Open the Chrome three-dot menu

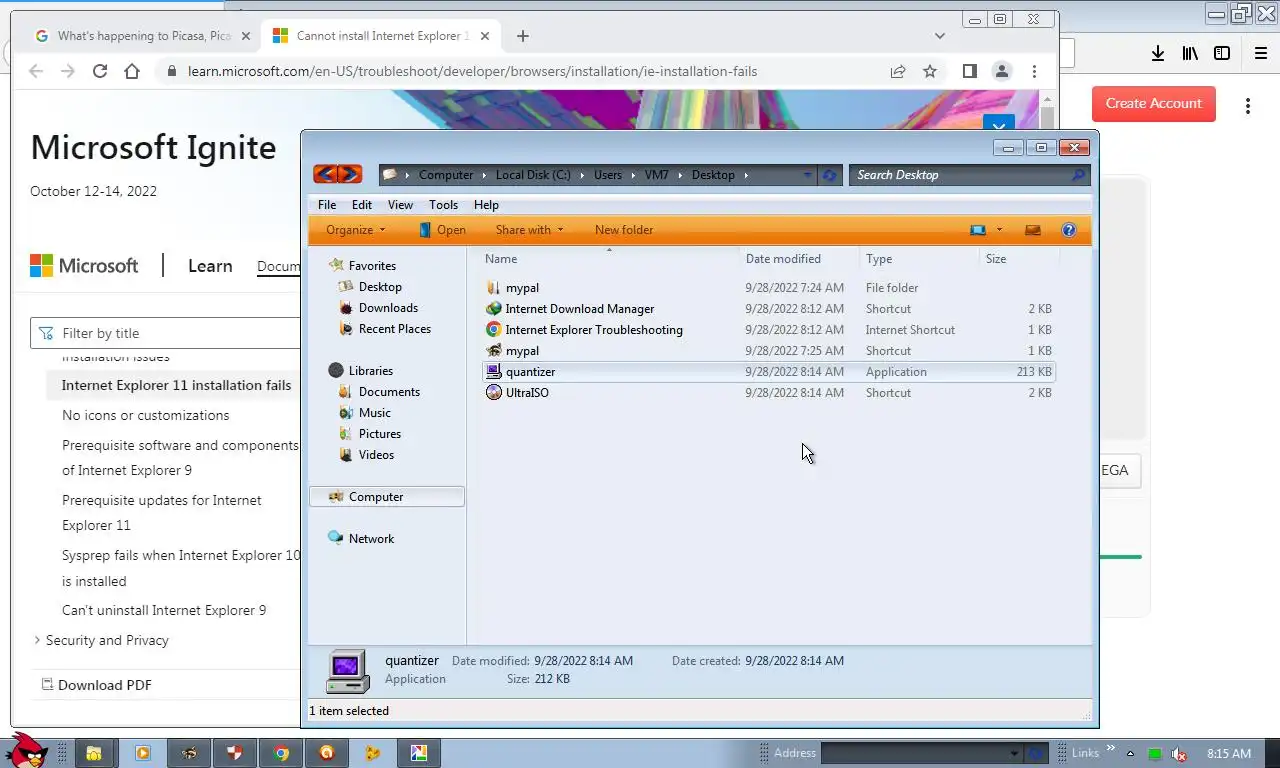[x=1034, y=71]
